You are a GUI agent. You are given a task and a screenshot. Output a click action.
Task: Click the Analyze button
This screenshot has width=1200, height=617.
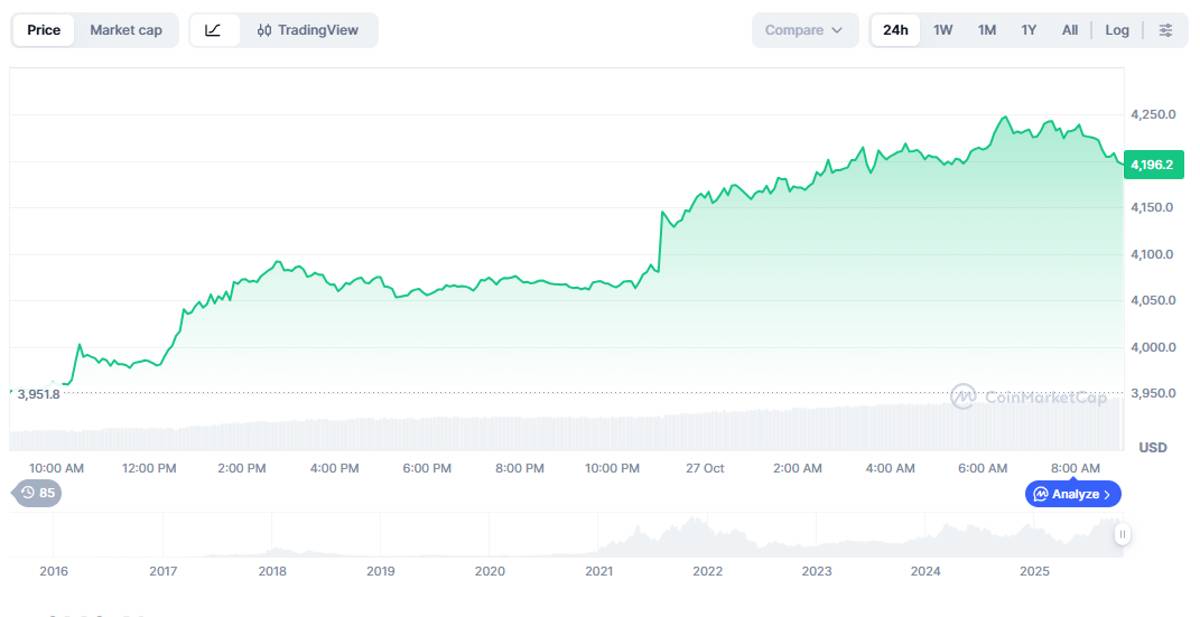(1073, 494)
